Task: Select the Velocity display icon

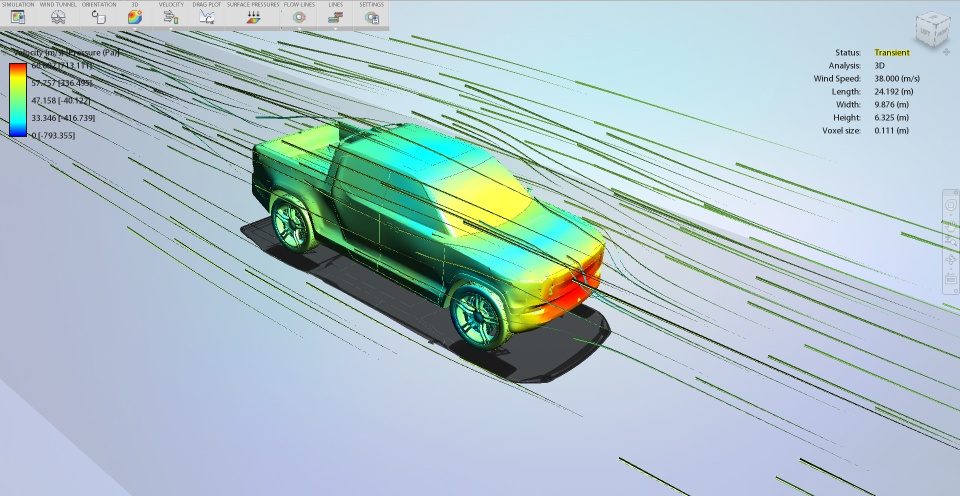Action: tap(171, 17)
